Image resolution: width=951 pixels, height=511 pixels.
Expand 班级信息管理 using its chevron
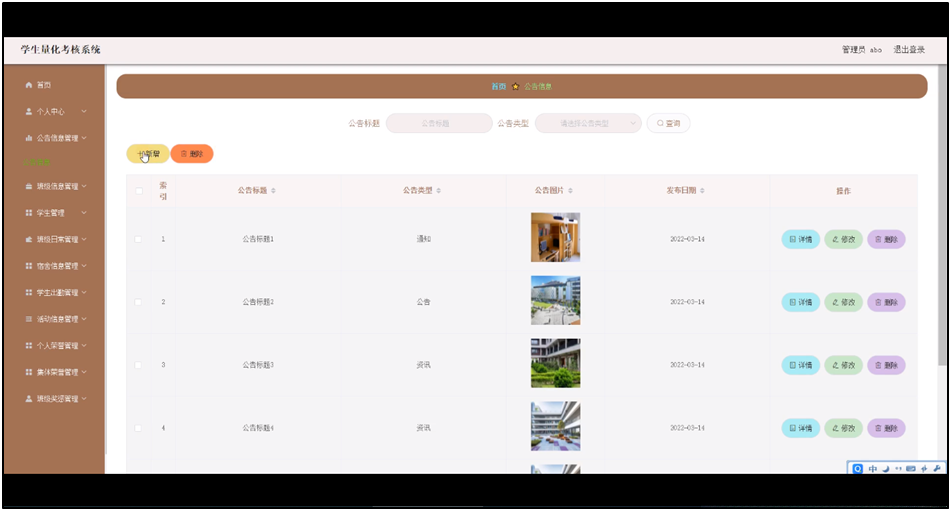[x=84, y=186]
